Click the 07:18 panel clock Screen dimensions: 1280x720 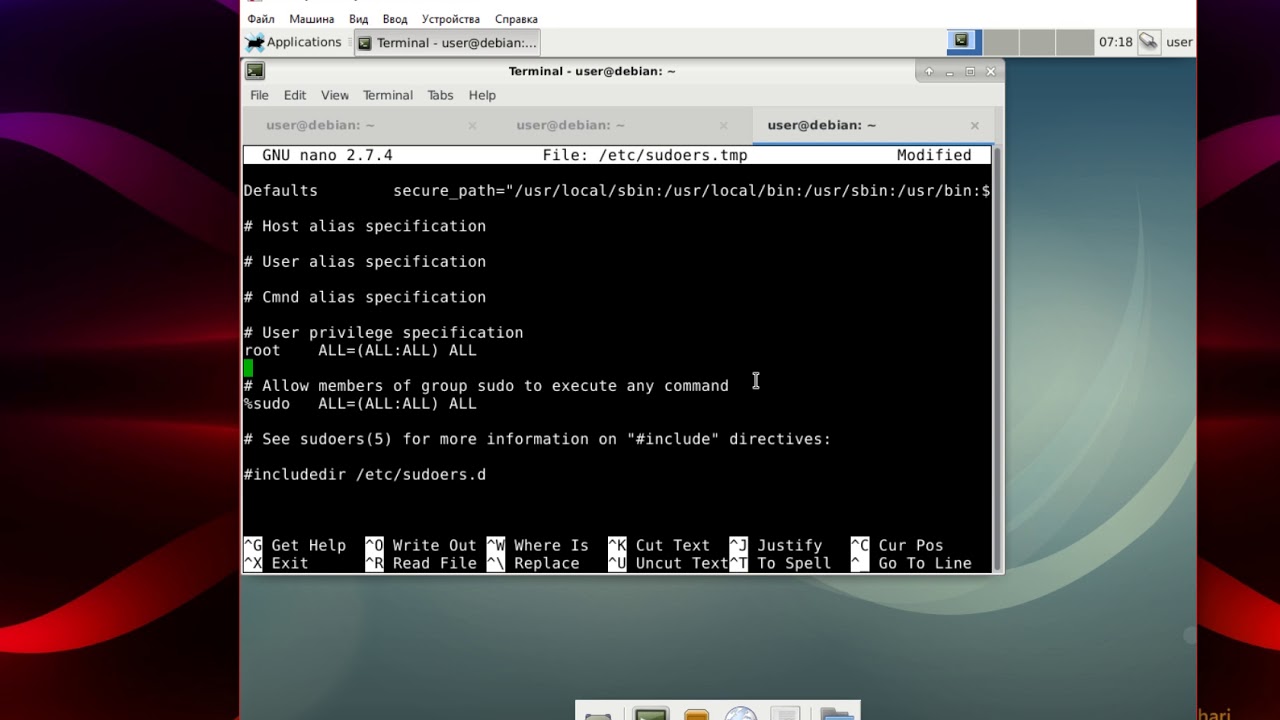pos(1115,42)
